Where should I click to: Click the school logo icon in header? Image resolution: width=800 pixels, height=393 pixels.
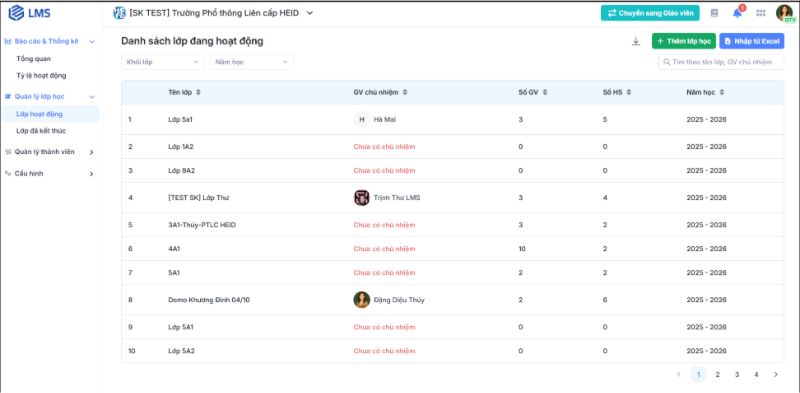119,13
